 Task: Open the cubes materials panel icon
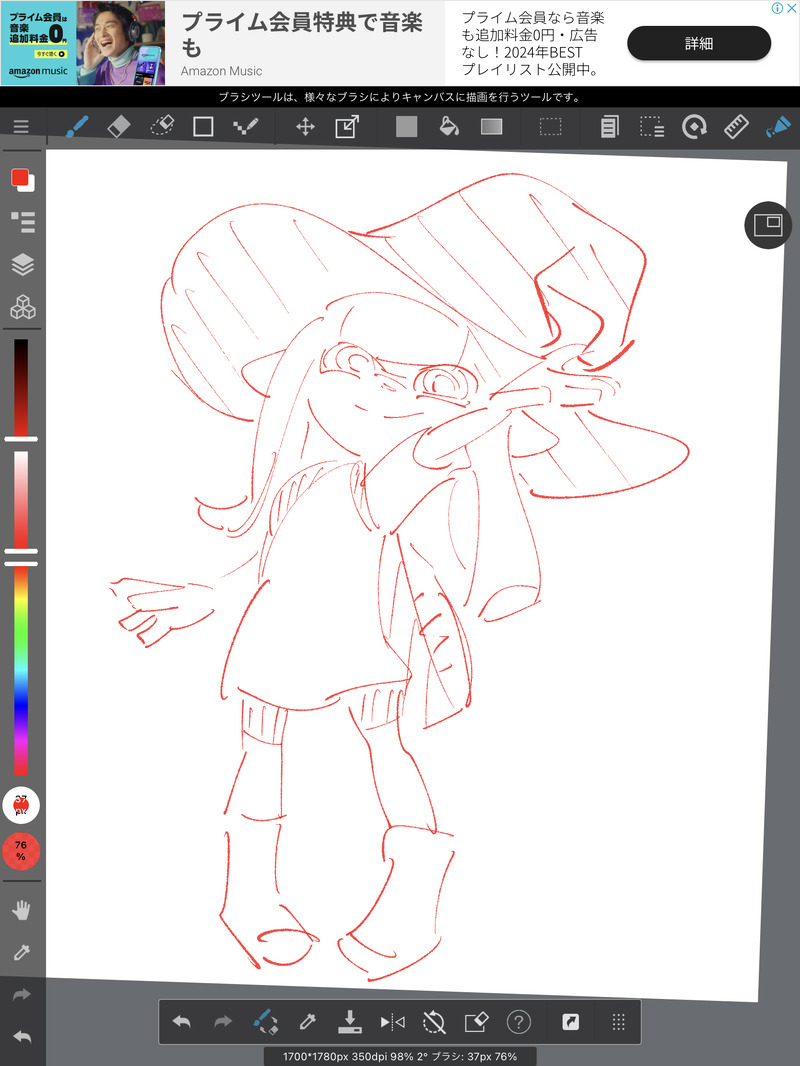tap(22, 307)
